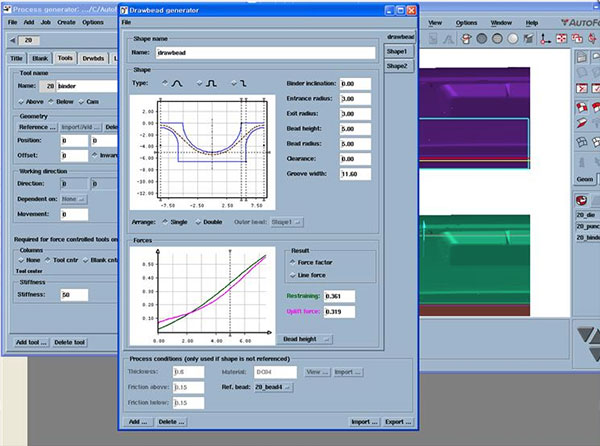
Task: Select Force factor result option
Action: pos(311,262)
